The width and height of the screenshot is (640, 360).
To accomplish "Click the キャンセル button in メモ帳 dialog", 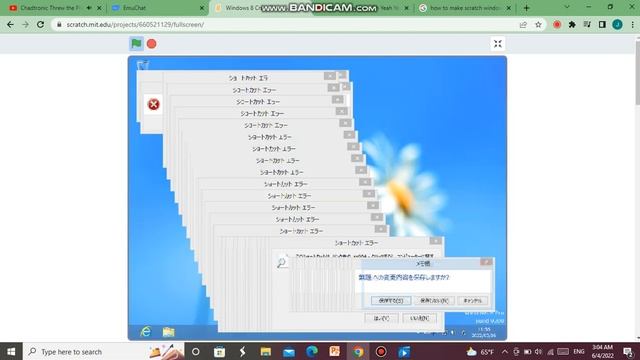I will click(x=473, y=300).
